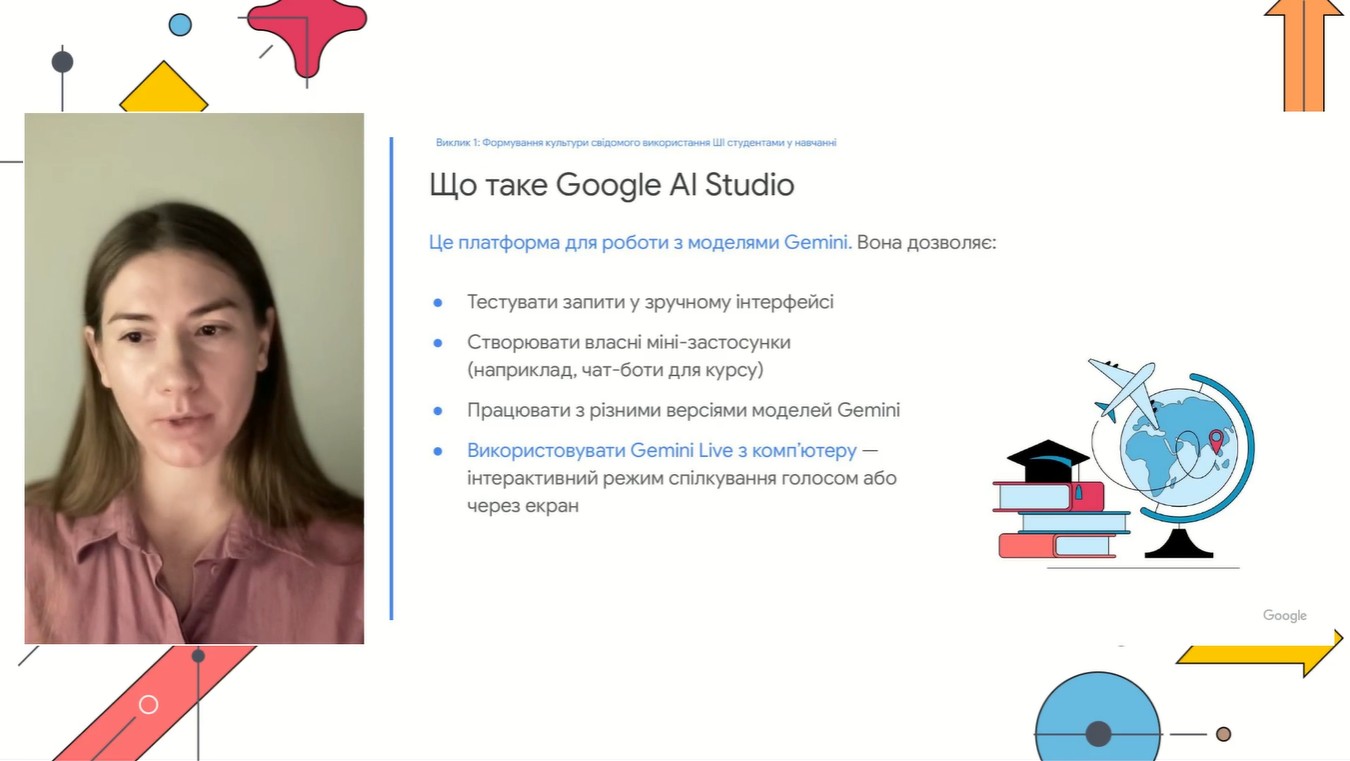Click the stack of books illustration
The height and width of the screenshot is (761, 1350).
pyautogui.click(x=1060, y=520)
